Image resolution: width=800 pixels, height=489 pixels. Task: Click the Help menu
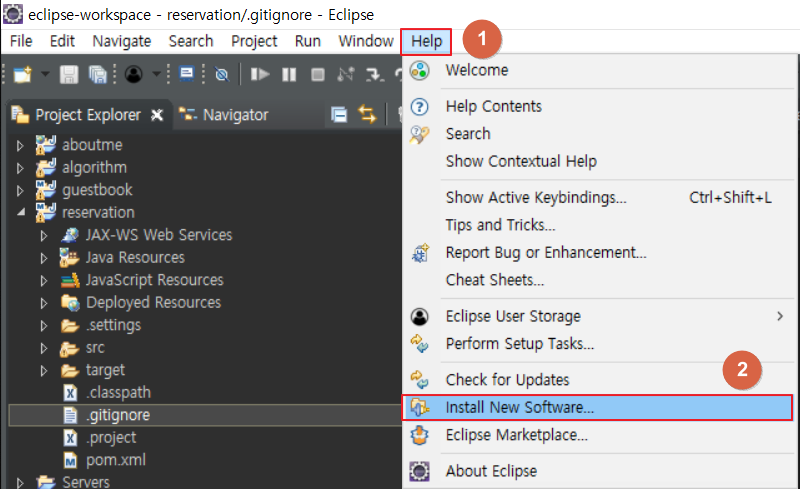[x=427, y=41]
